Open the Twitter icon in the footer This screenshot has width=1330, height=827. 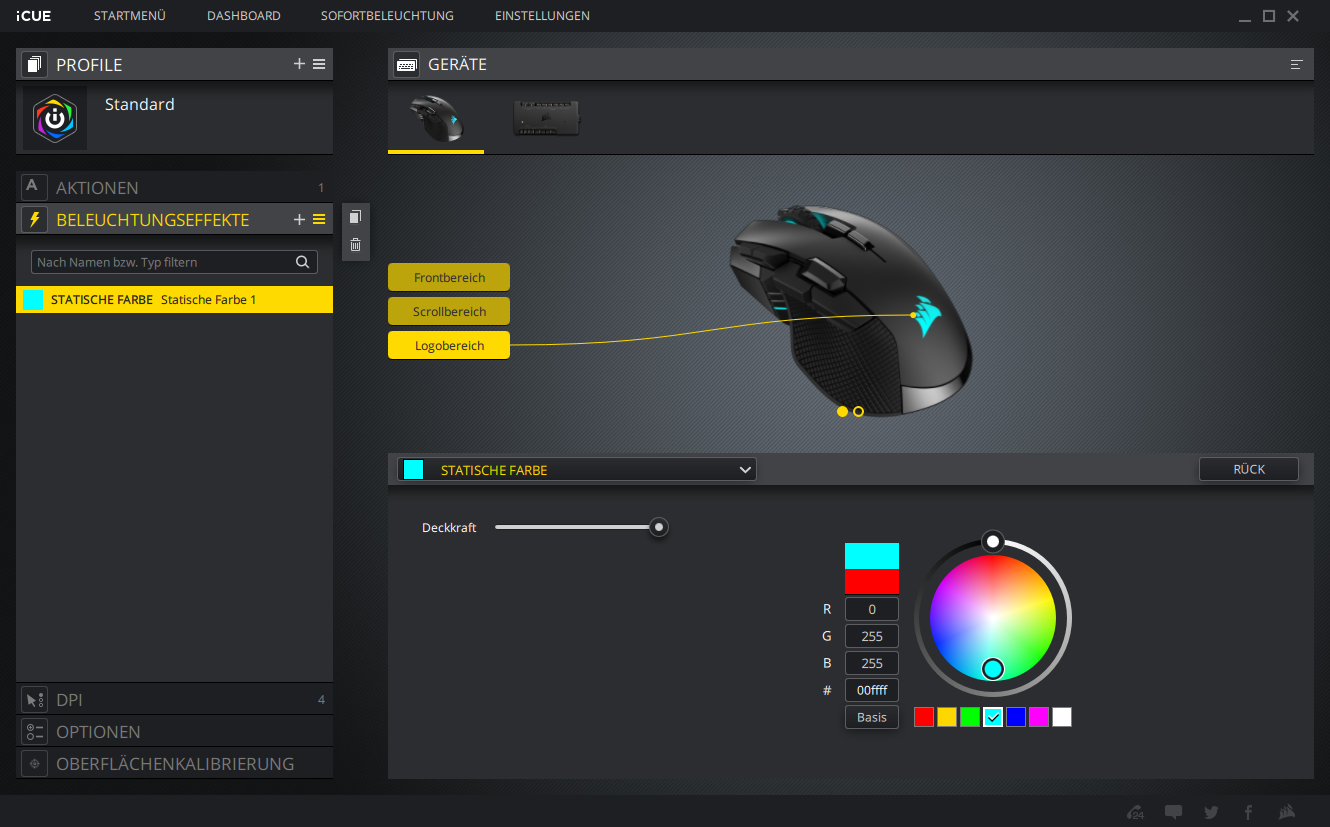click(x=1211, y=812)
